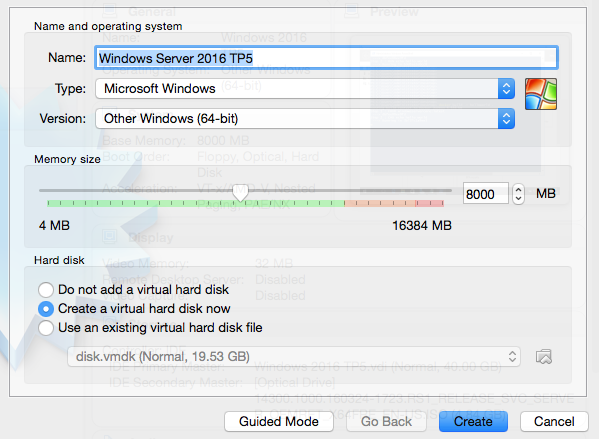This screenshot has height=439, width=599.
Task: Click the memory stepper up arrow
Action: click(x=518, y=189)
